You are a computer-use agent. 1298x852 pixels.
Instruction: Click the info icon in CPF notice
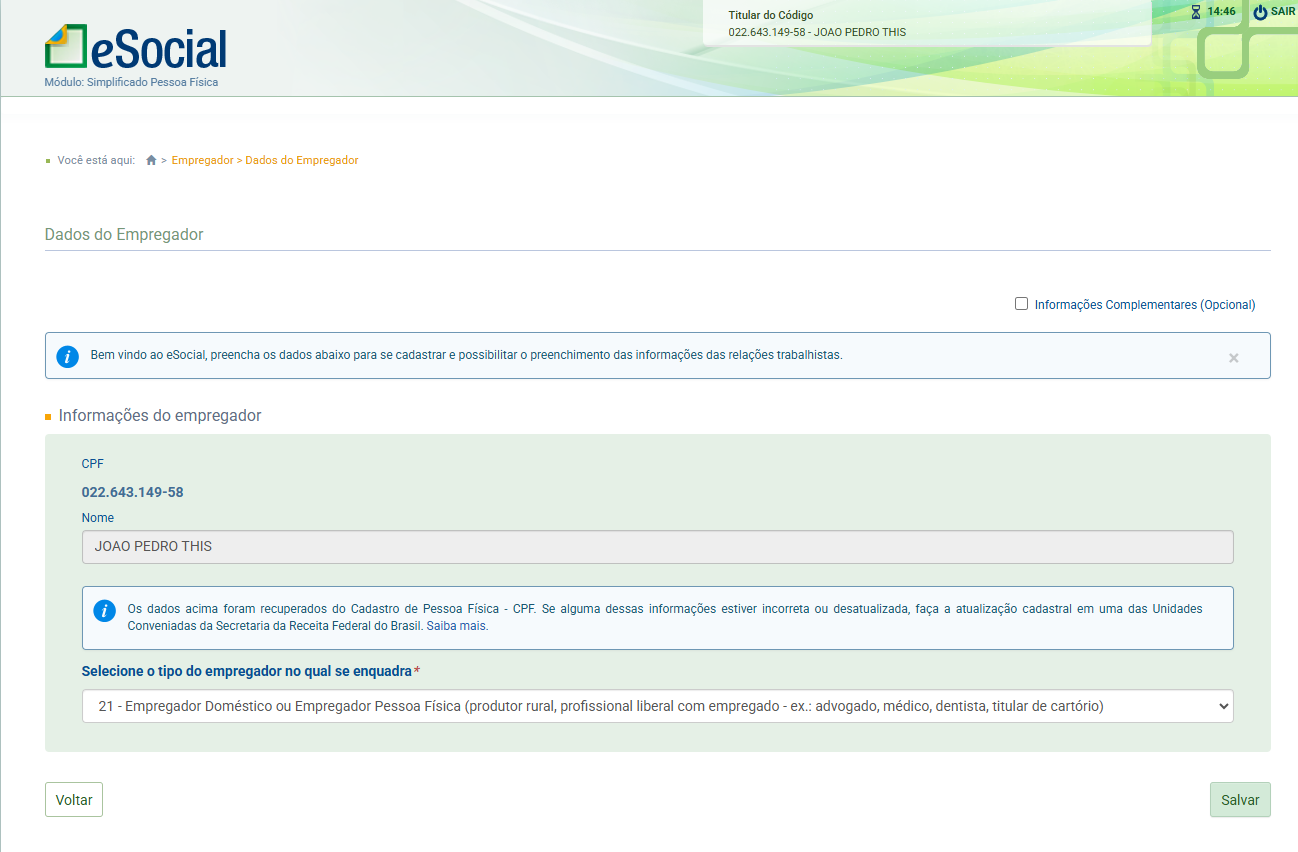[104, 610]
